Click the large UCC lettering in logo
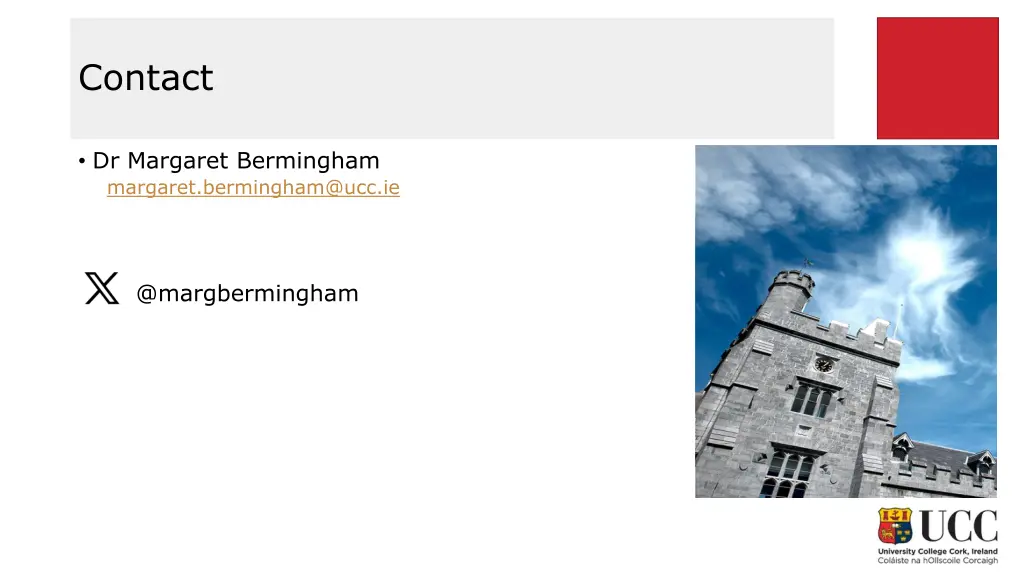This screenshot has width=1024, height=576. 957,526
